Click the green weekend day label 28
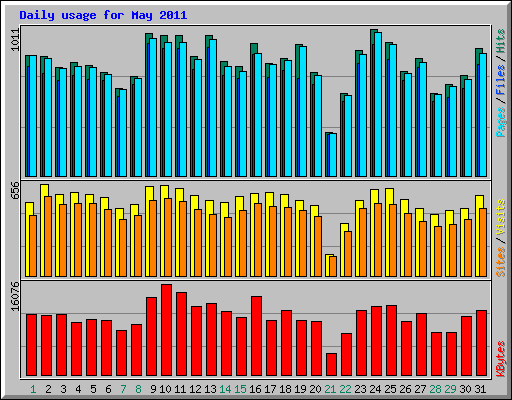This screenshot has height=400, width=512. 435,389
